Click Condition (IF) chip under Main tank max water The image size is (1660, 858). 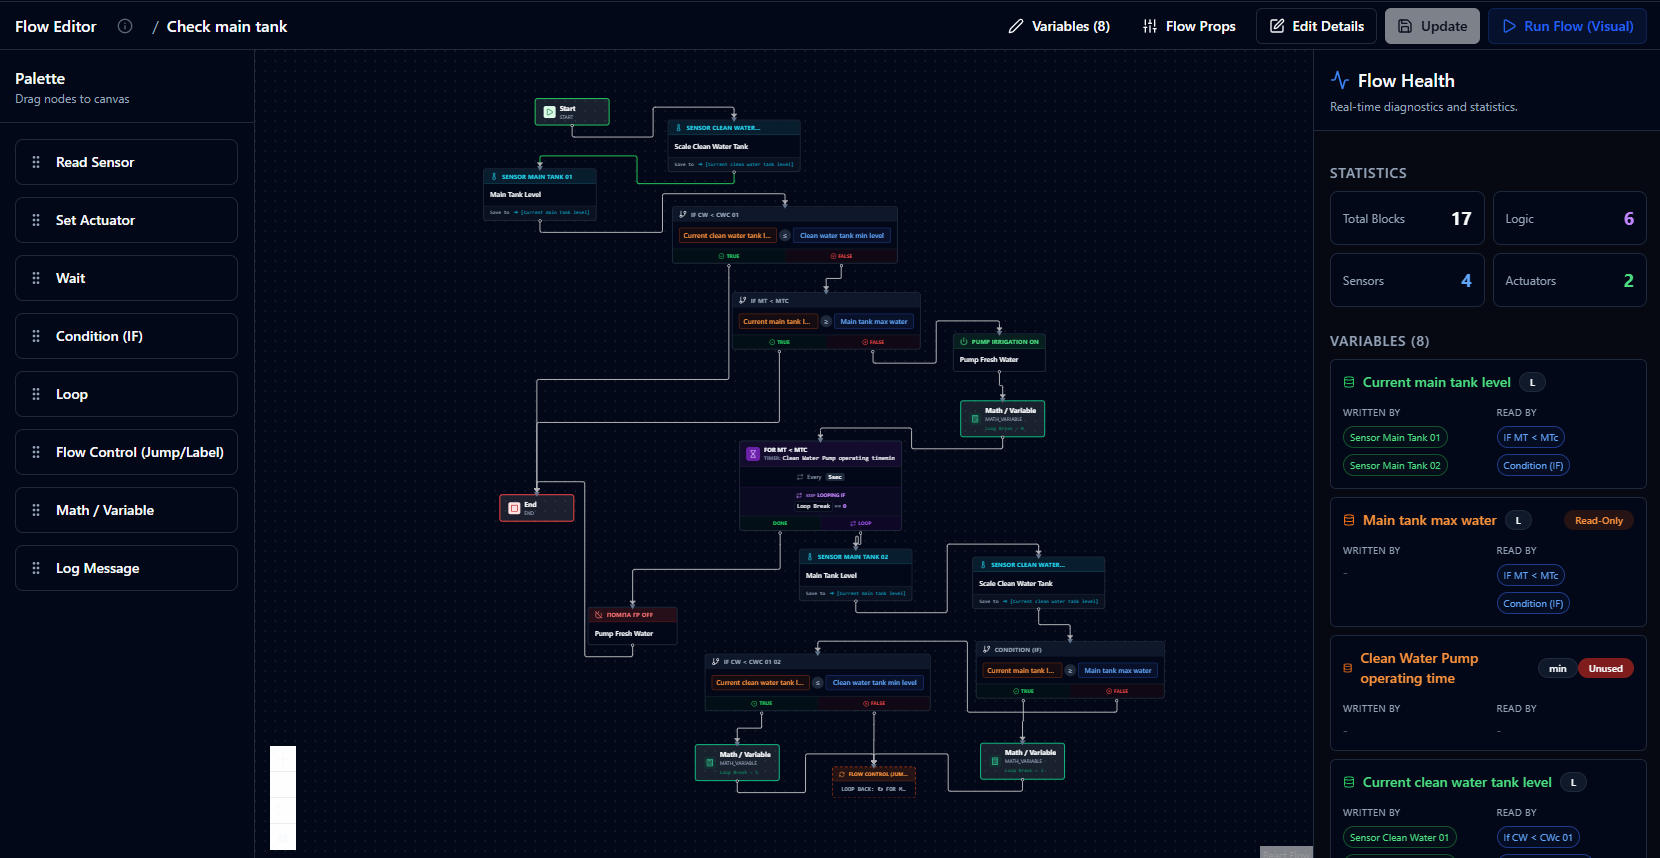click(1533, 603)
